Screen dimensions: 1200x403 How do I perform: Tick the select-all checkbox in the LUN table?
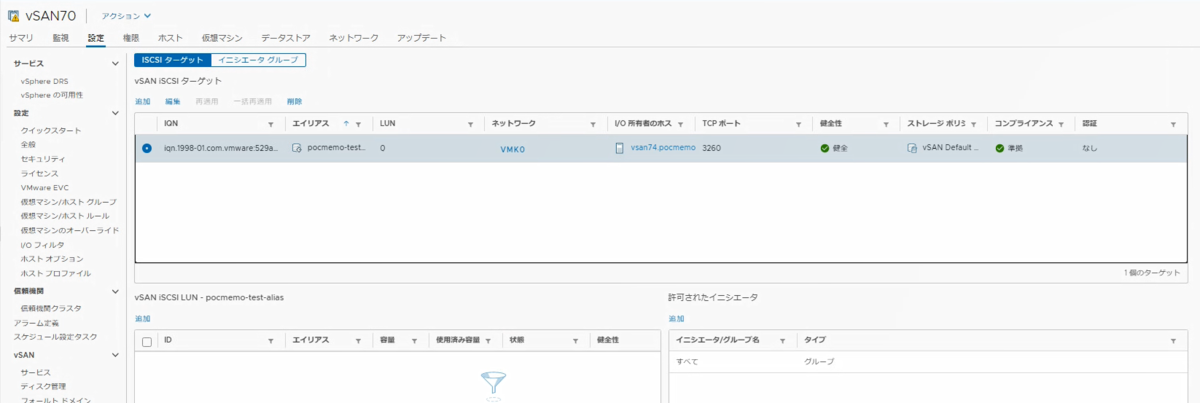pyautogui.click(x=147, y=341)
